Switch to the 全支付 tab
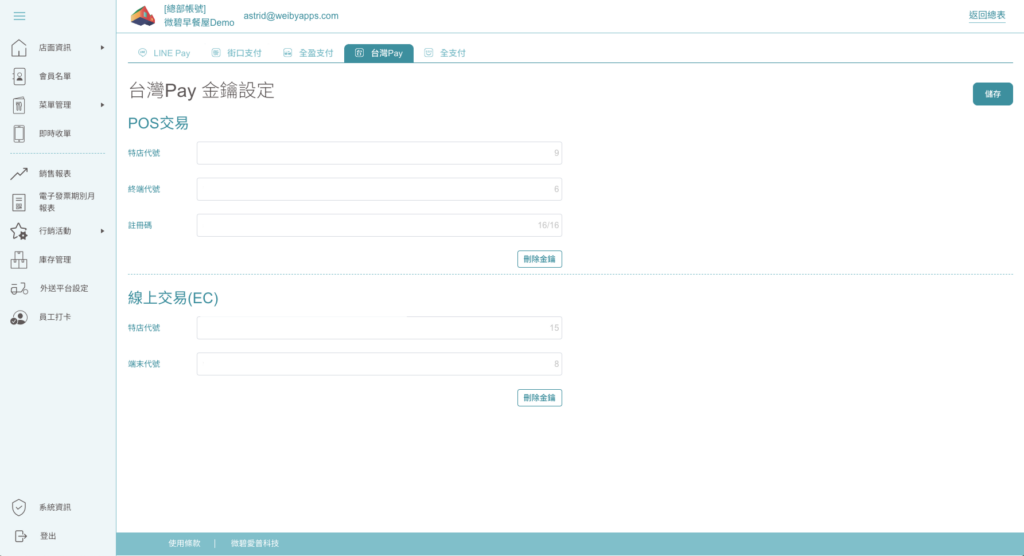The width and height of the screenshot is (1024, 556). 445,53
